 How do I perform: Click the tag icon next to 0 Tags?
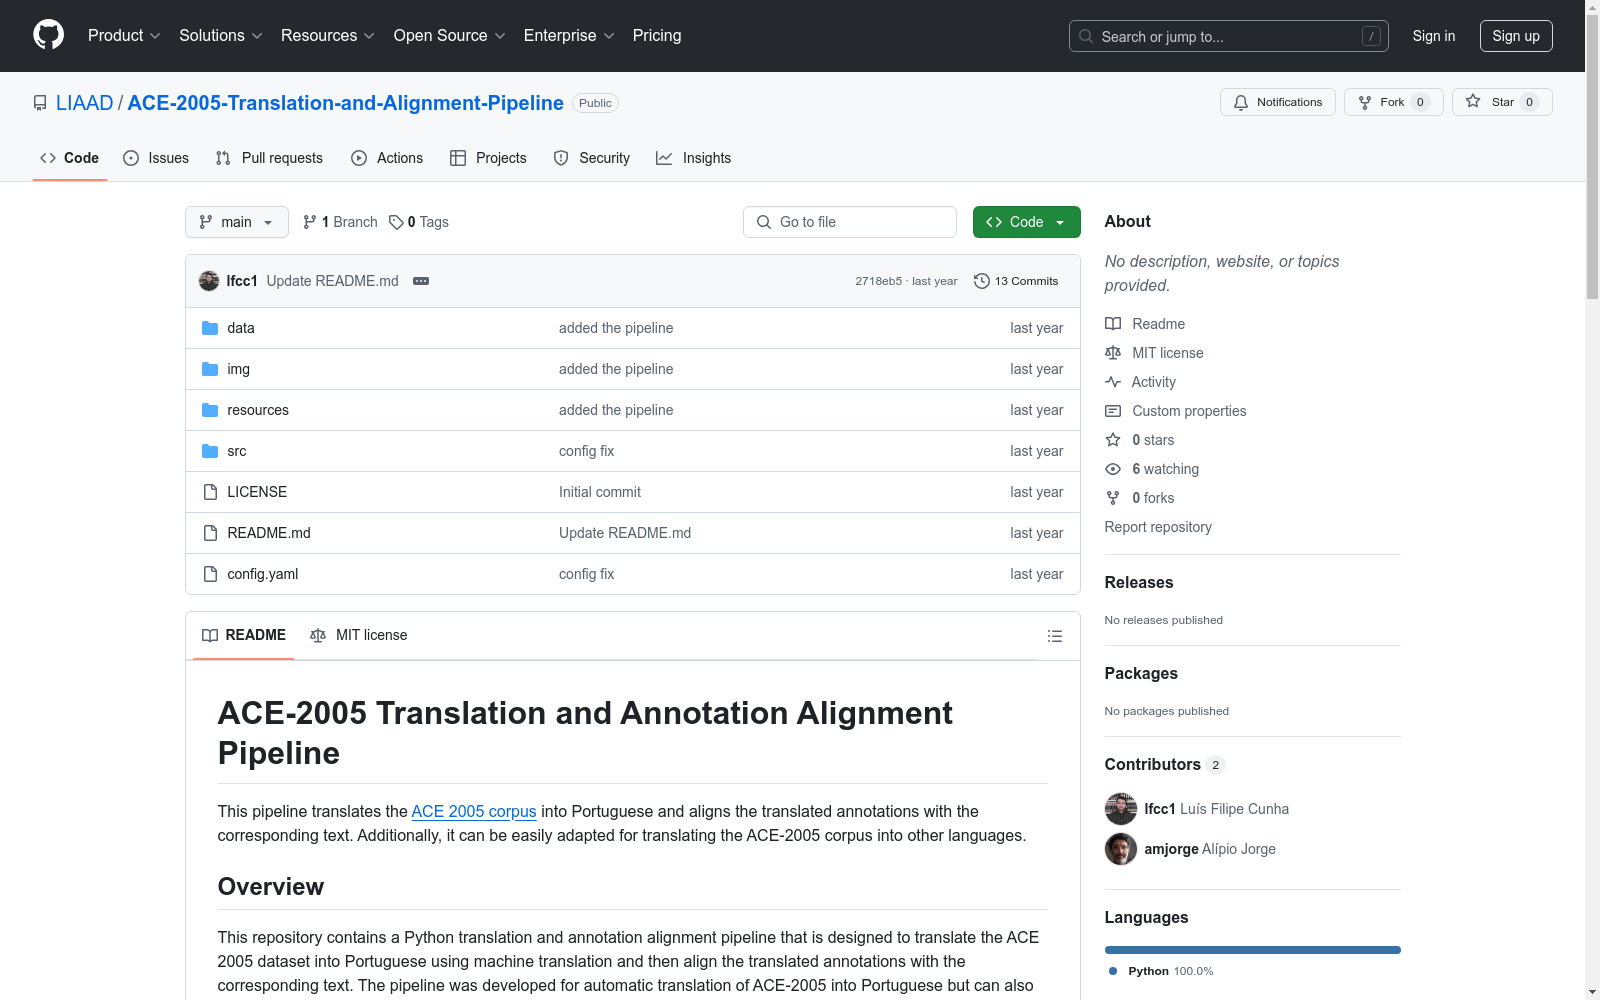point(396,222)
